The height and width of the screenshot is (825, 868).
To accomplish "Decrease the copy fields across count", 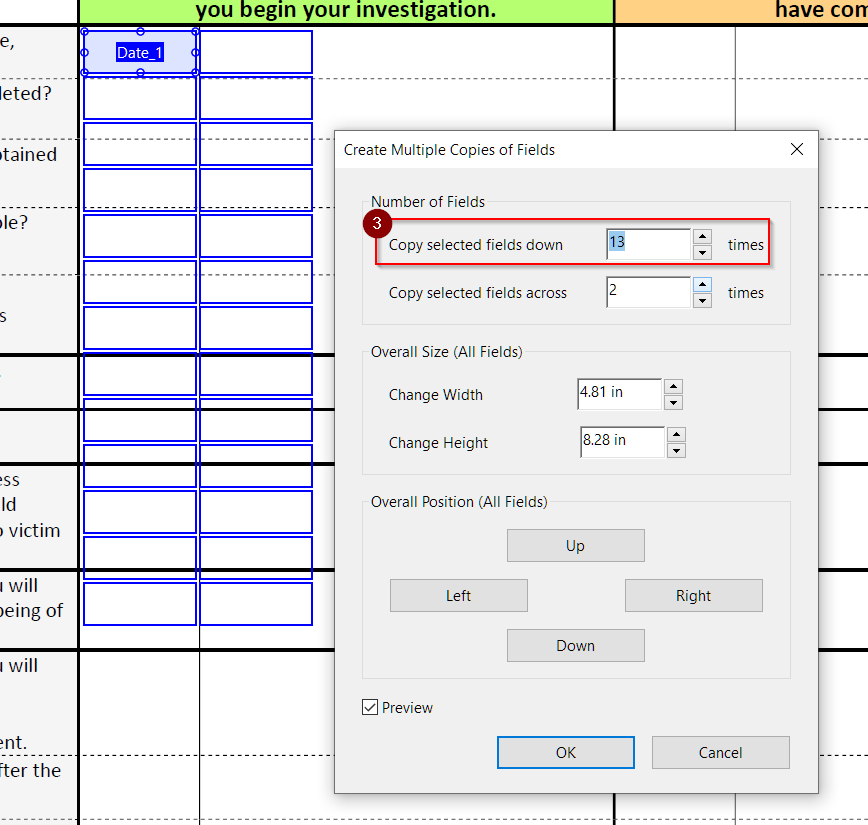I will [702, 300].
